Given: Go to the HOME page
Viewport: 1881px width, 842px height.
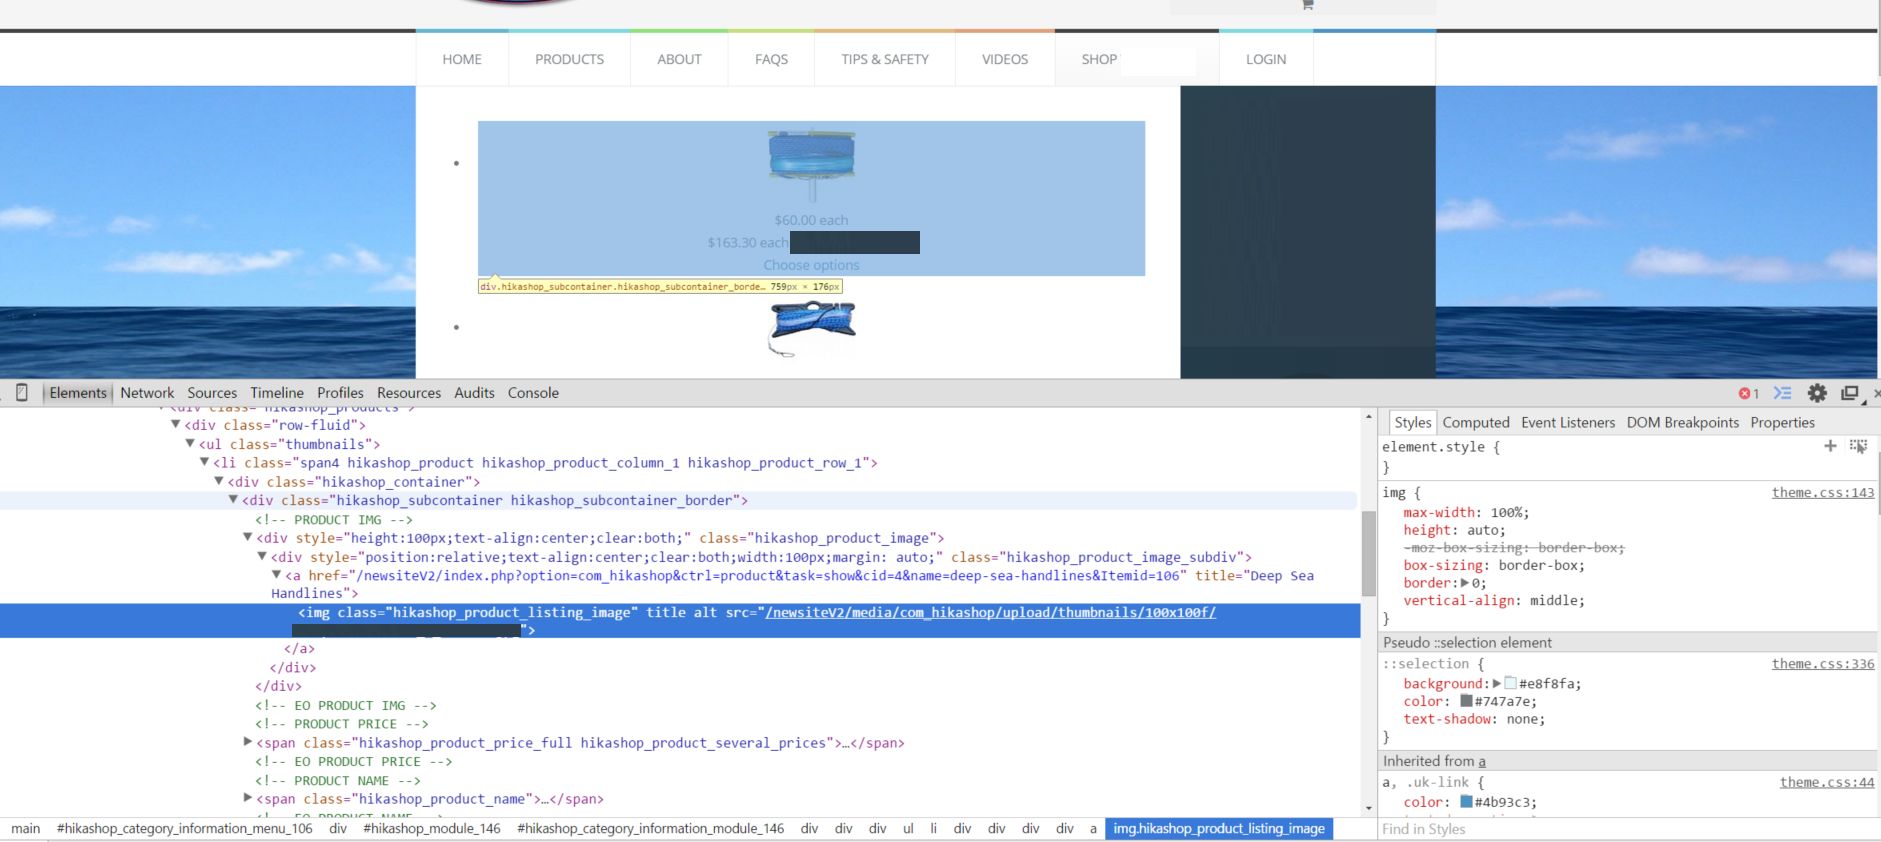Looking at the screenshot, I should [x=462, y=59].
